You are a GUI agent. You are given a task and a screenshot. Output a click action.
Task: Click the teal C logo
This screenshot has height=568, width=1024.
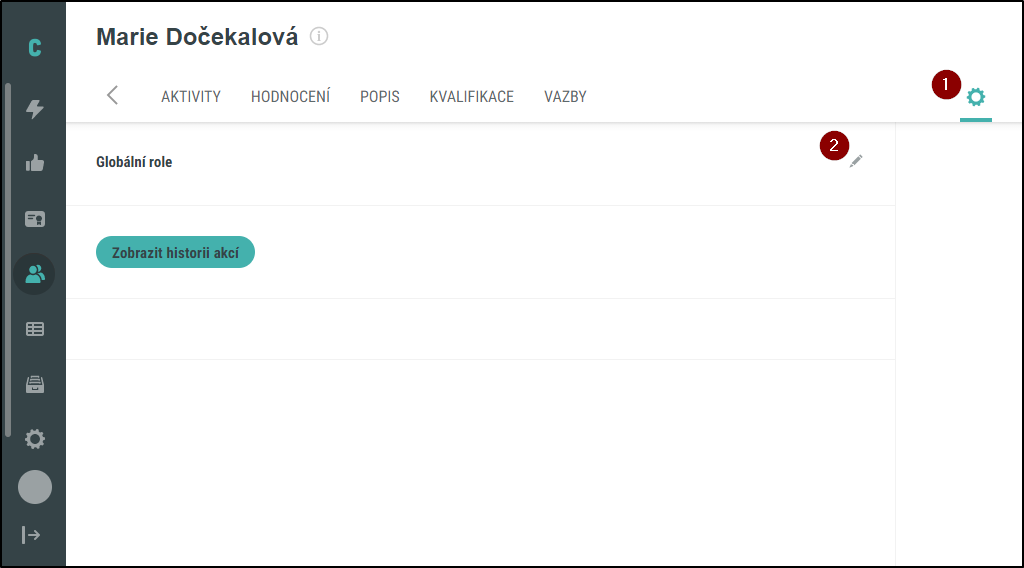click(x=35, y=48)
